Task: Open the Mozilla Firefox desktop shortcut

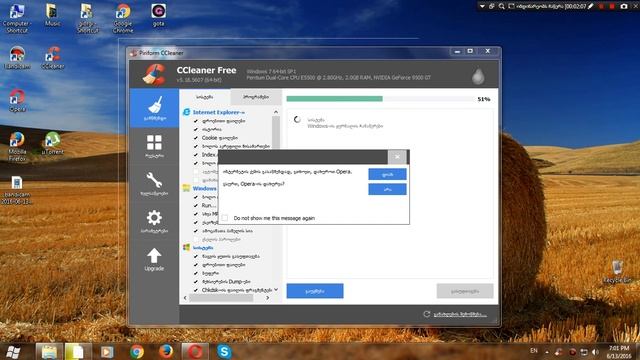Action: click(17, 147)
